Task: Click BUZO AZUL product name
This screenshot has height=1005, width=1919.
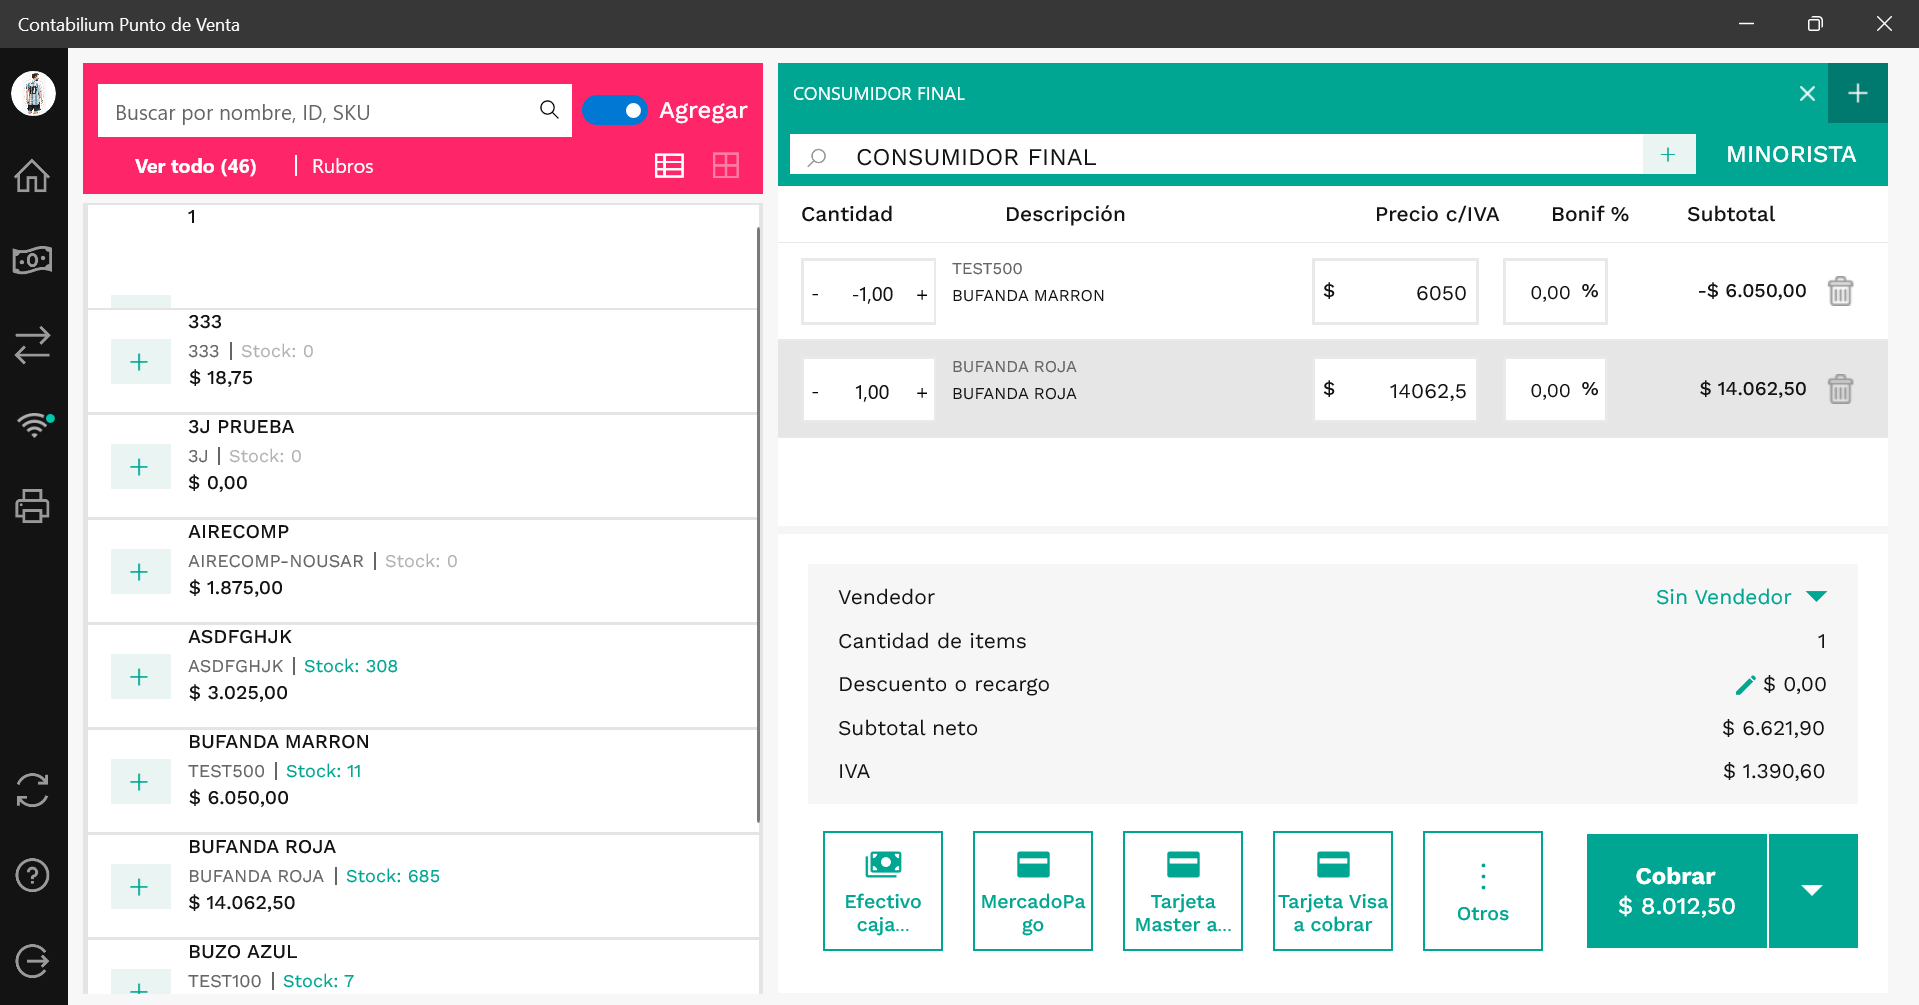Action: [x=243, y=952]
